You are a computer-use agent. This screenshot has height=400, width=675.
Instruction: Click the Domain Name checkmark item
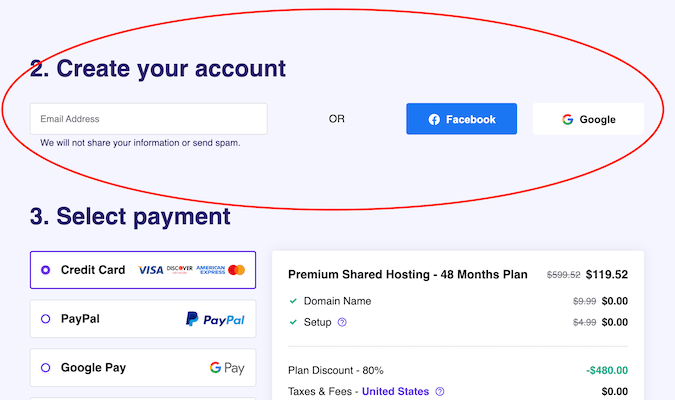coord(330,301)
